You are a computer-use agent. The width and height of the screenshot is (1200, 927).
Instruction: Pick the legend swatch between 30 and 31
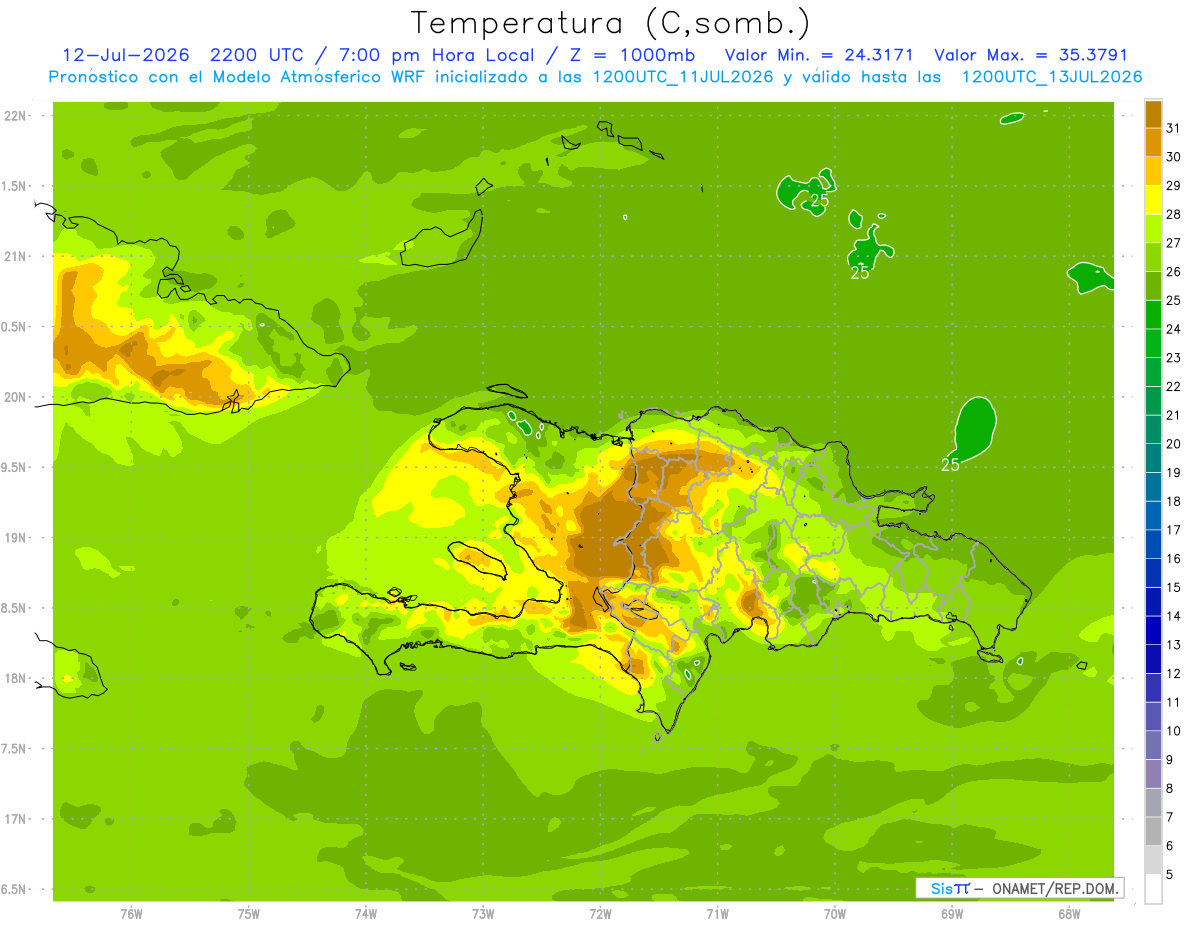tap(1153, 142)
